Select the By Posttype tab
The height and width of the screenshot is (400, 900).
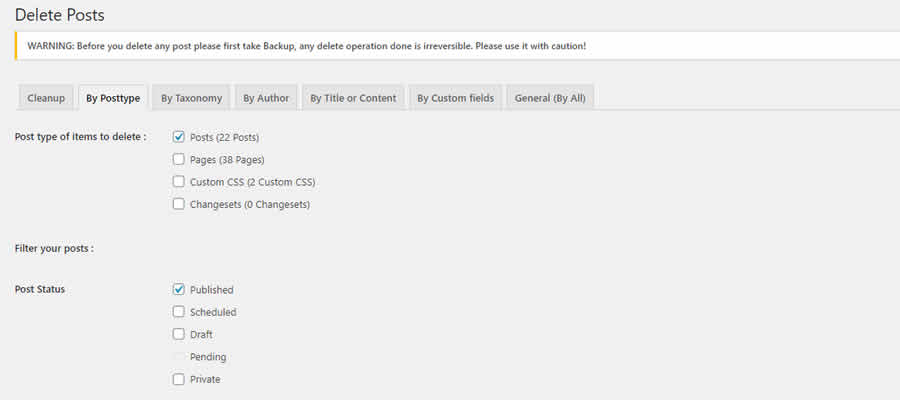(113, 98)
